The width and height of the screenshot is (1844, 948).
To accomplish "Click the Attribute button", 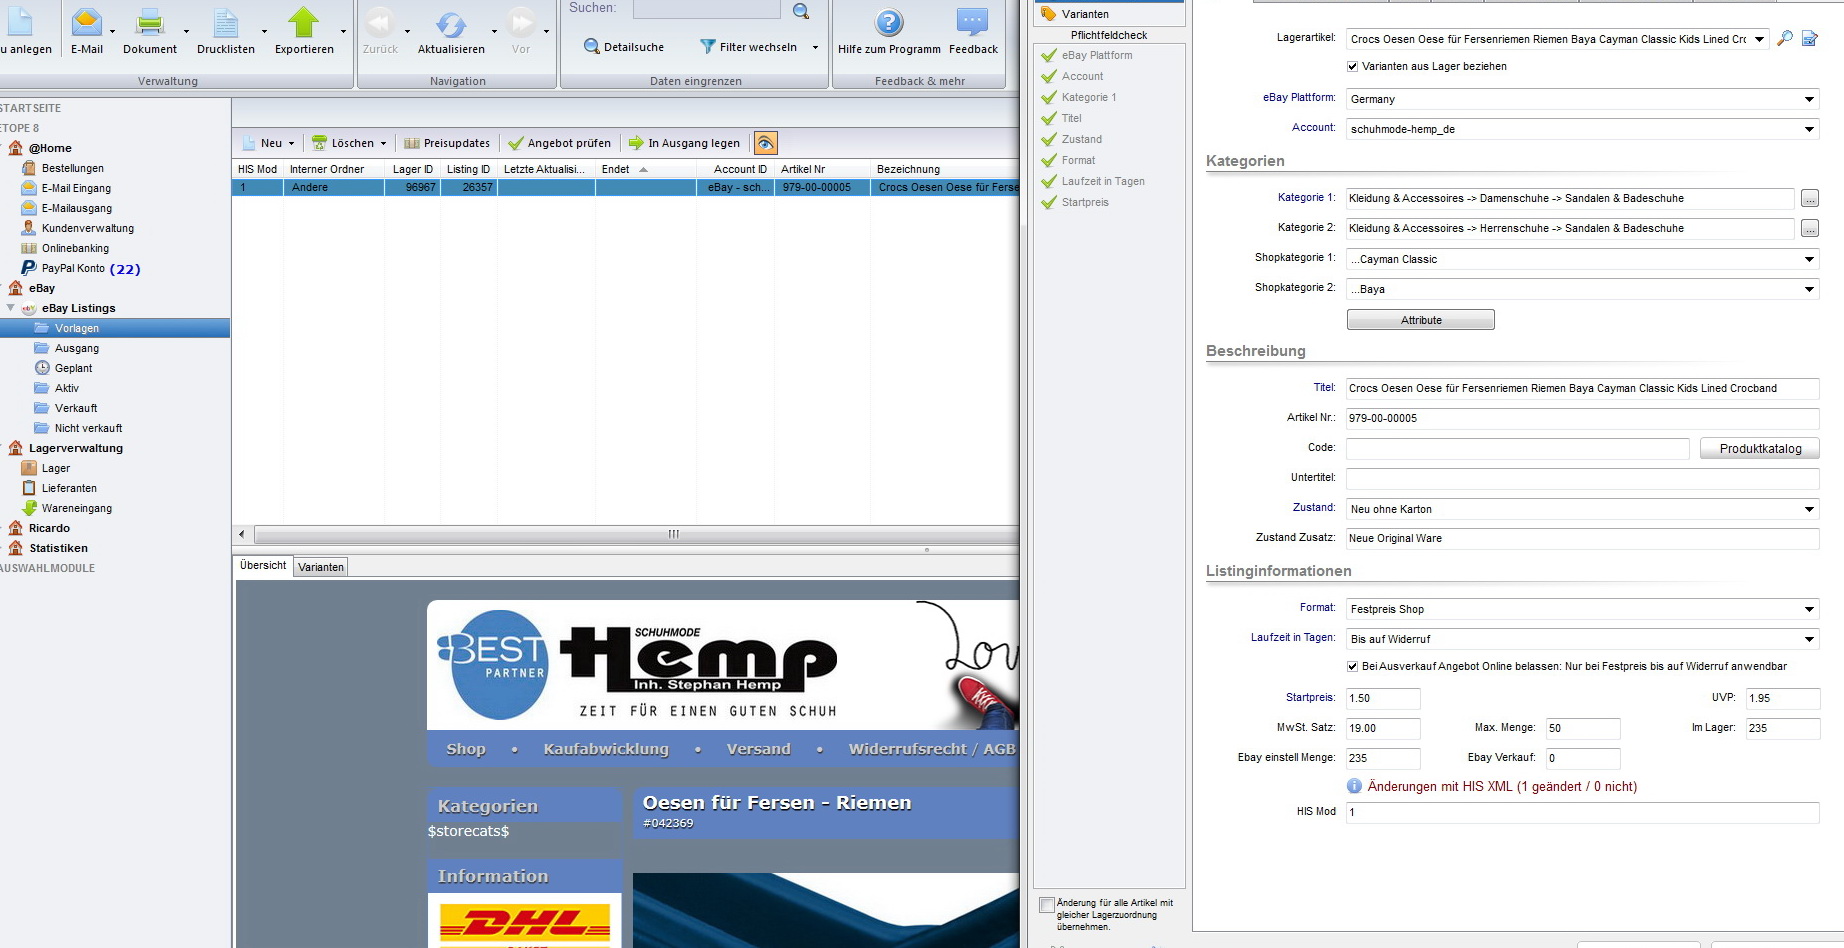I will (x=1420, y=320).
